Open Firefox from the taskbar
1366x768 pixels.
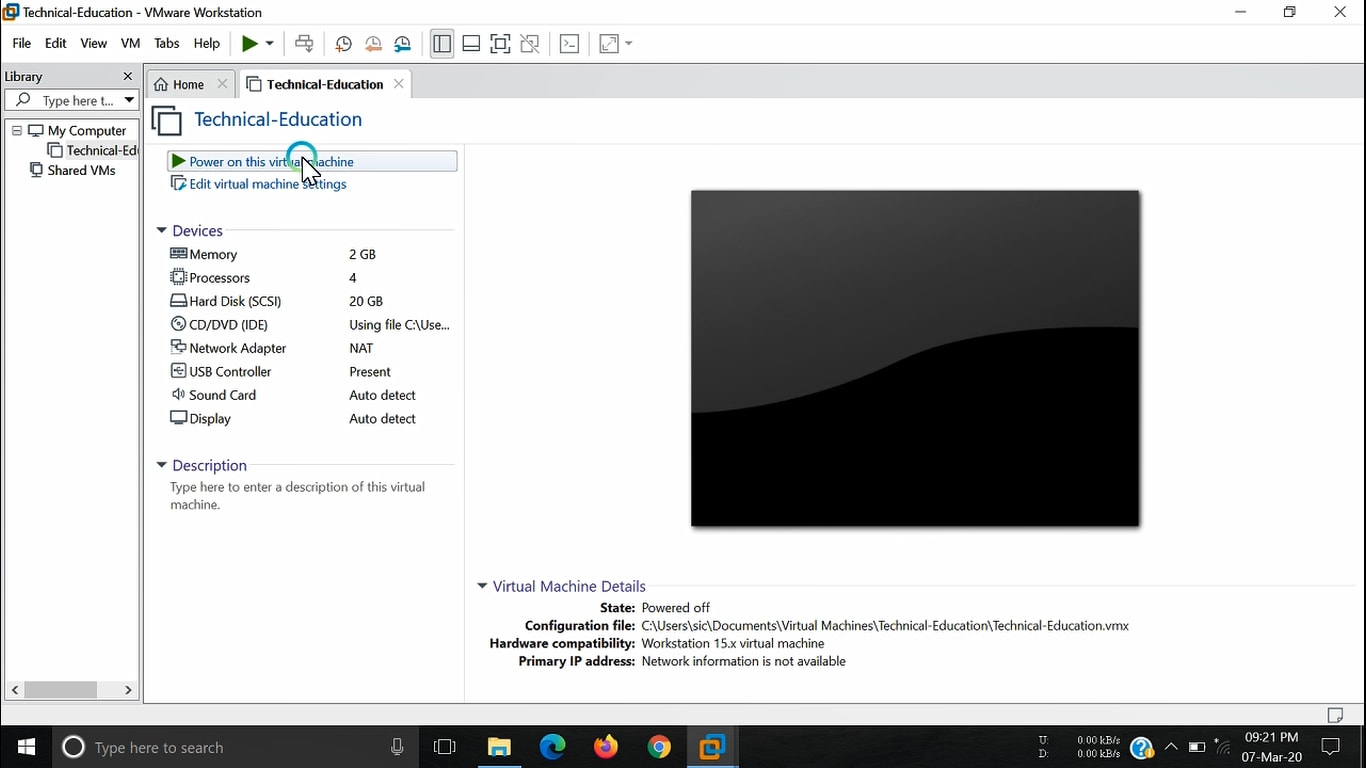coord(606,747)
